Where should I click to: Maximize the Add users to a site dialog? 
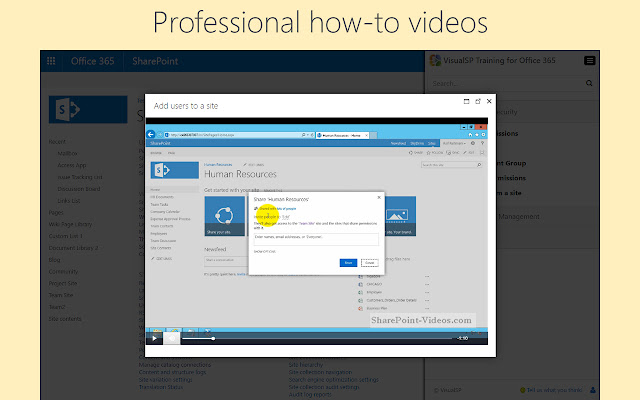click(467, 101)
